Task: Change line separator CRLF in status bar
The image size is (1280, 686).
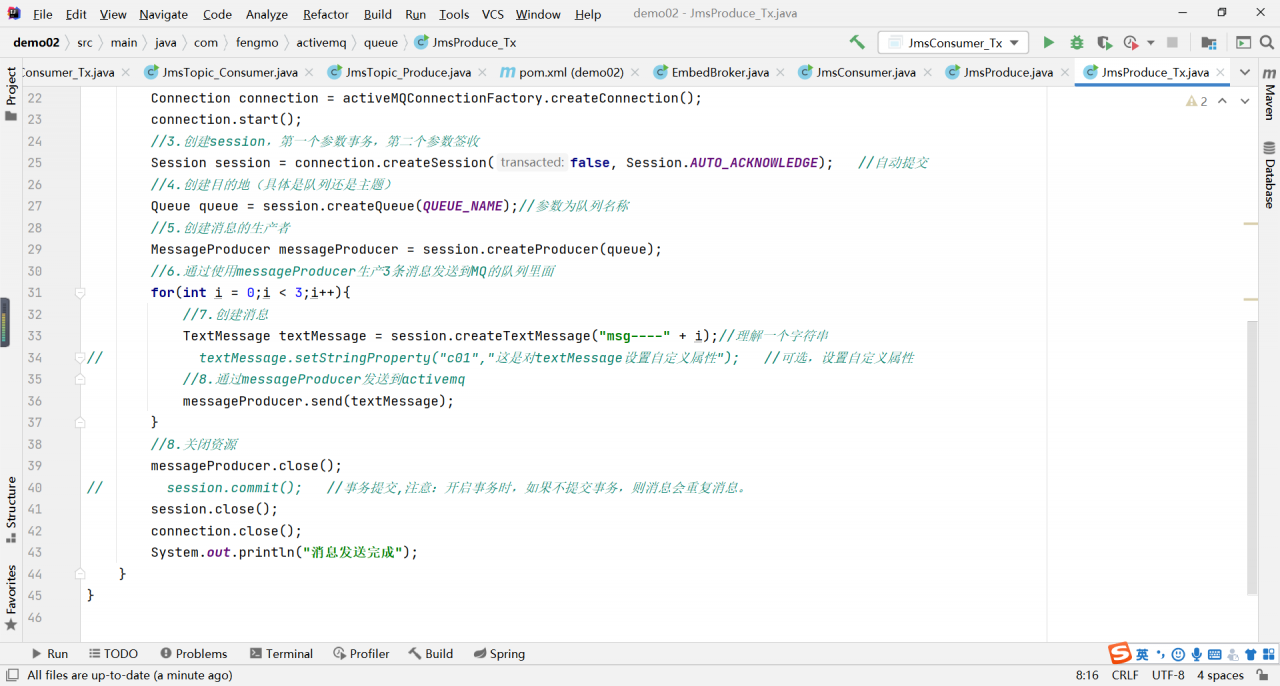Action: [x=1125, y=675]
